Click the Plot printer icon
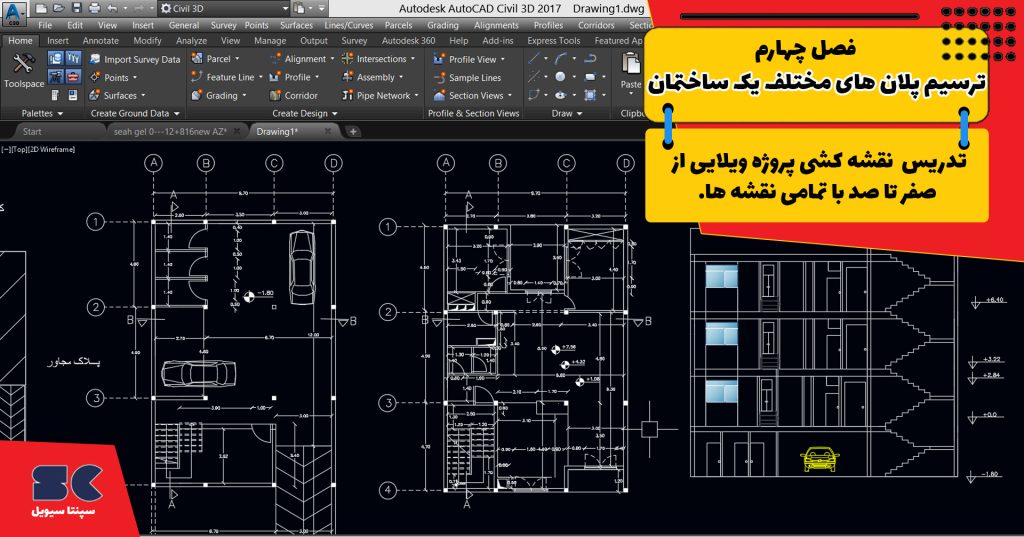The width and height of the screenshot is (1024, 537). click(95, 8)
